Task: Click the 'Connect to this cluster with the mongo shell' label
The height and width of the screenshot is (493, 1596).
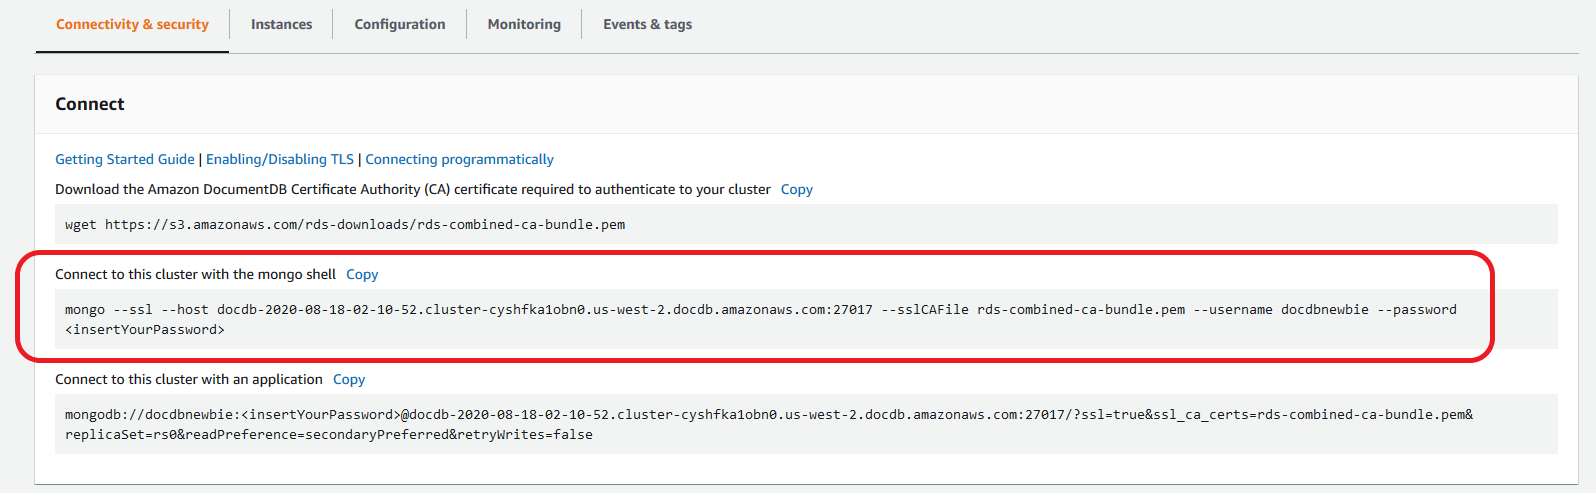Action: [x=195, y=274]
